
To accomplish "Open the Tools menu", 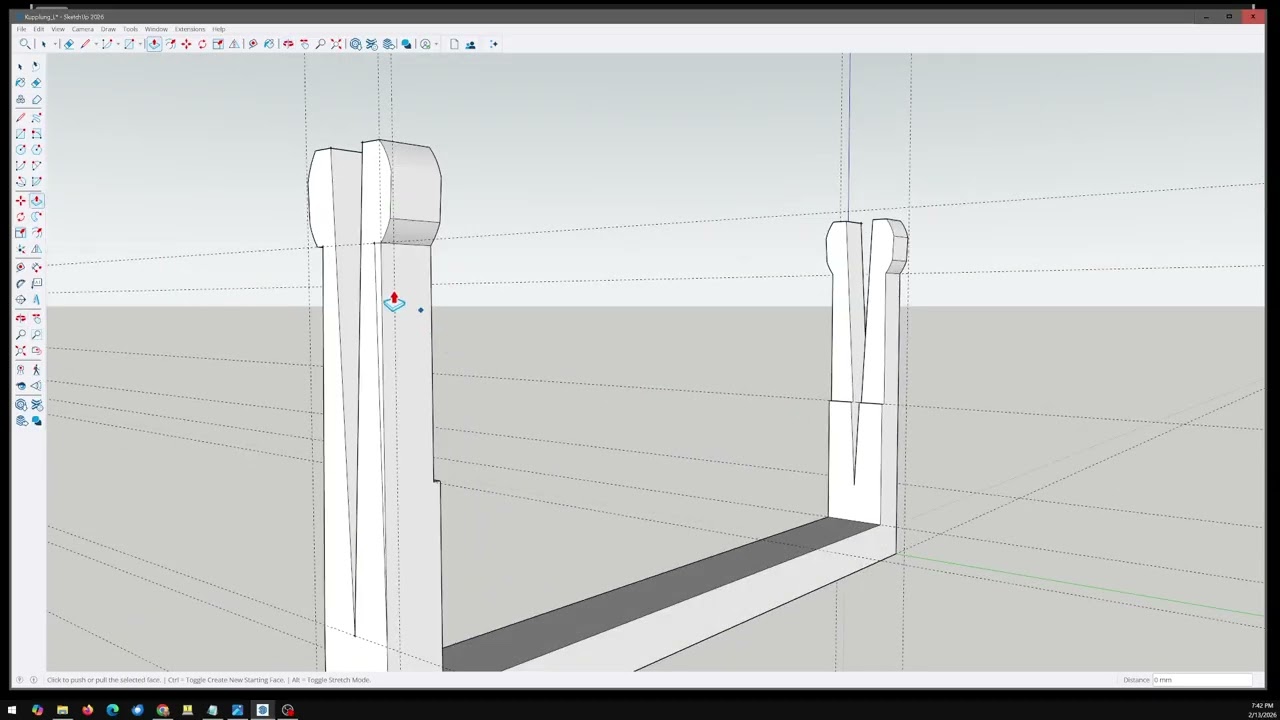I will [x=130, y=29].
